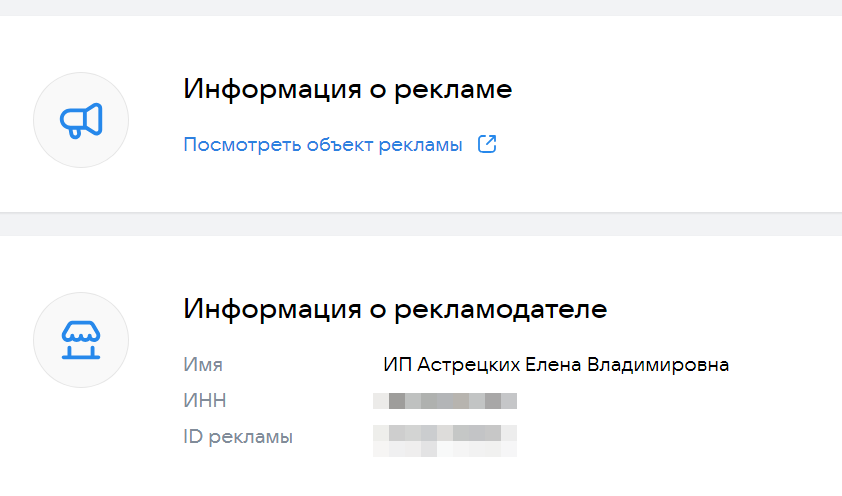Click the storefront advertiser icon
The width and height of the screenshot is (842, 496).
point(81,340)
